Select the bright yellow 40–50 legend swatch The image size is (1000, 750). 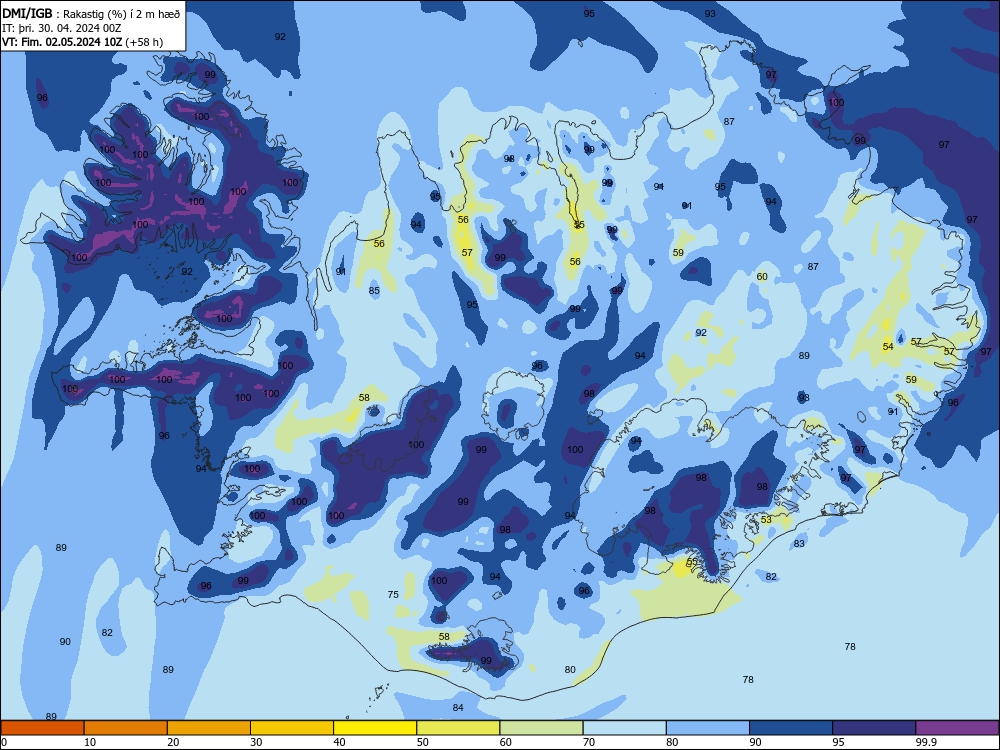(x=375, y=728)
